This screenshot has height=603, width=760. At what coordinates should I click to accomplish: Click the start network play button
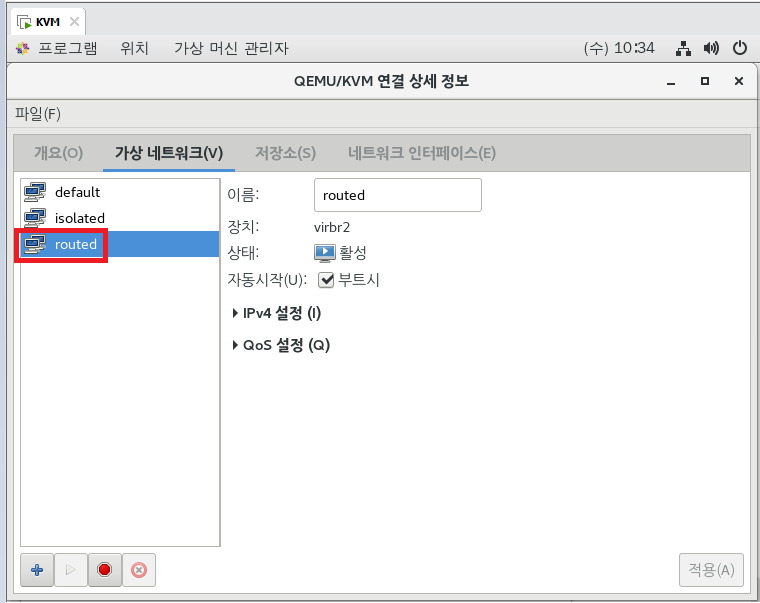[71, 570]
